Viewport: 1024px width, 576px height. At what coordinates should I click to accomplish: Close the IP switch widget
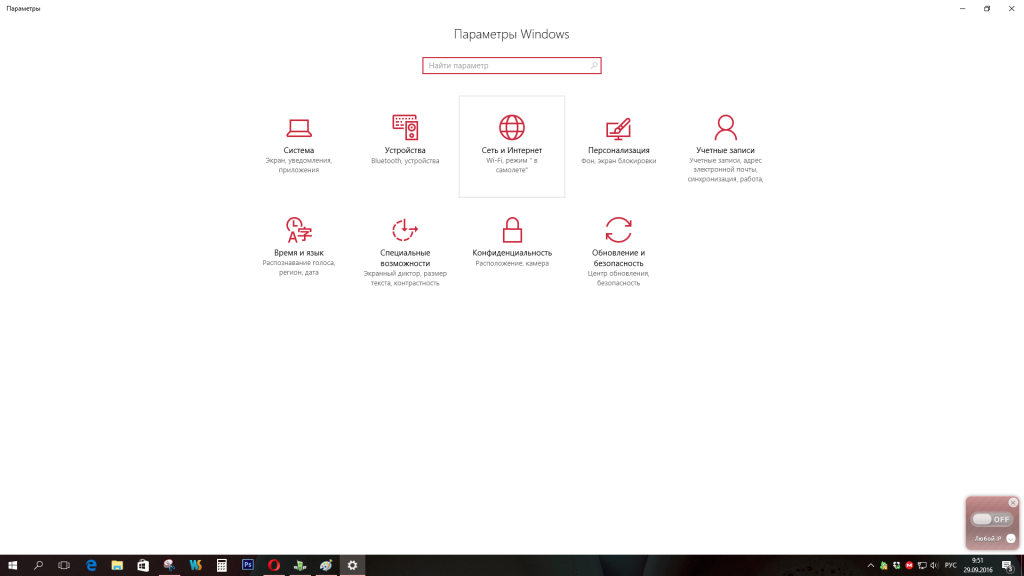(x=1013, y=502)
